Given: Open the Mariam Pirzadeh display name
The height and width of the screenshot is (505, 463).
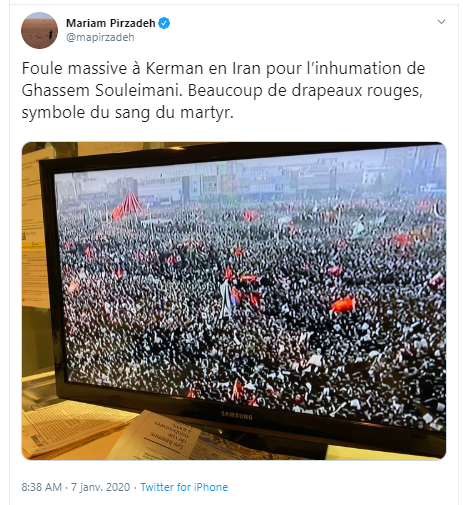Looking at the screenshot, I should [x=111, y=23].
